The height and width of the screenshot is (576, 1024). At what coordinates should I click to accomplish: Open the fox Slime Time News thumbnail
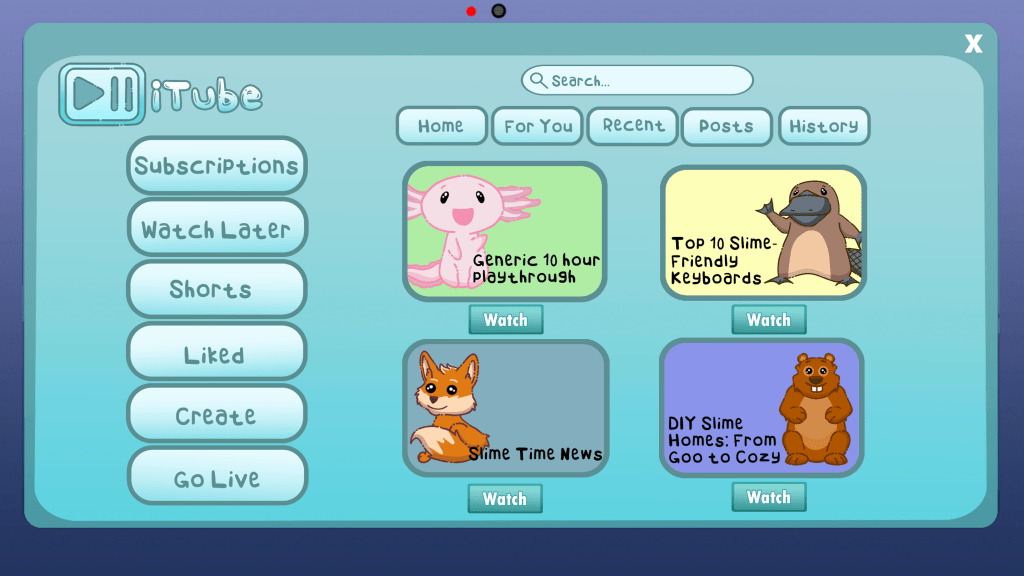pos(505,408)
